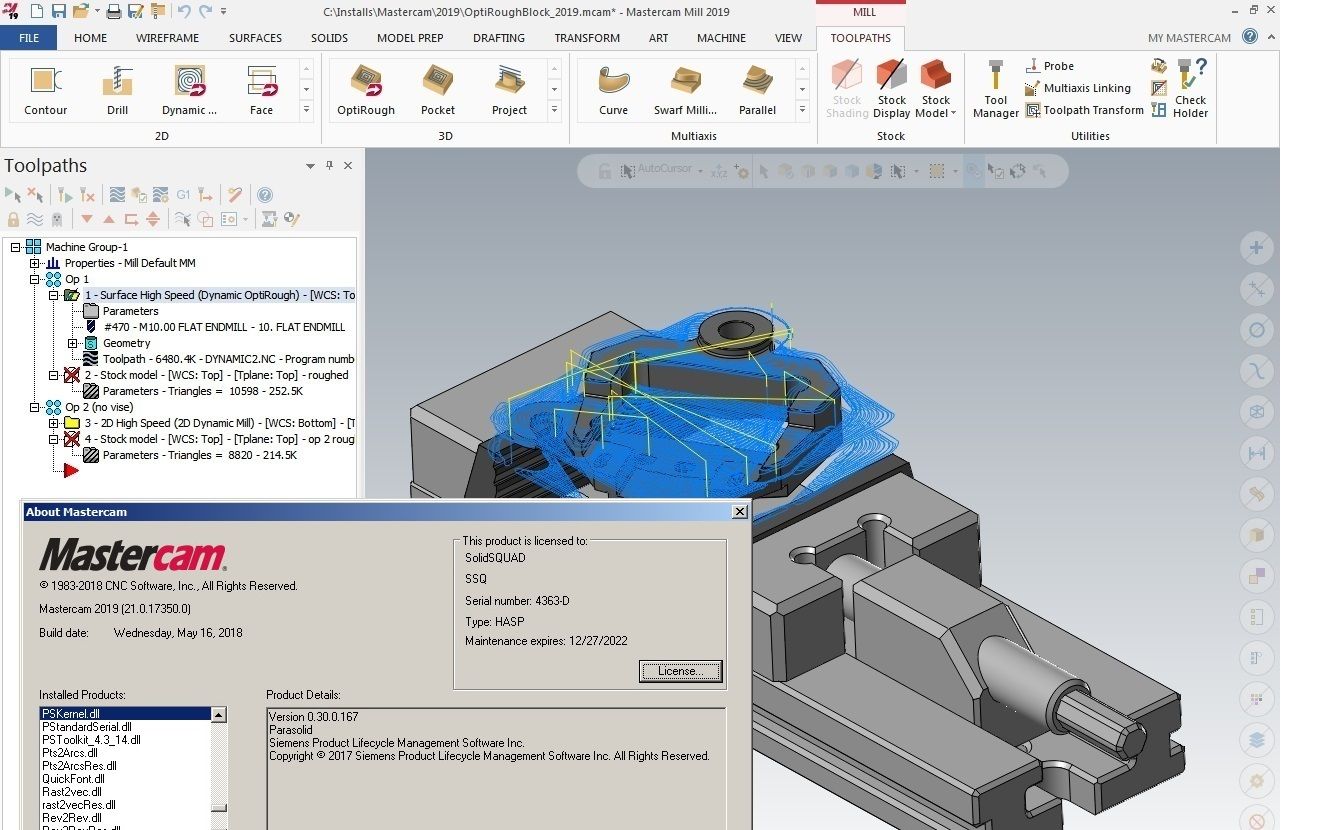Create an OptiRough 3D toolpath
Viewport: 1328px width, 830px height.
coord(366,89)
